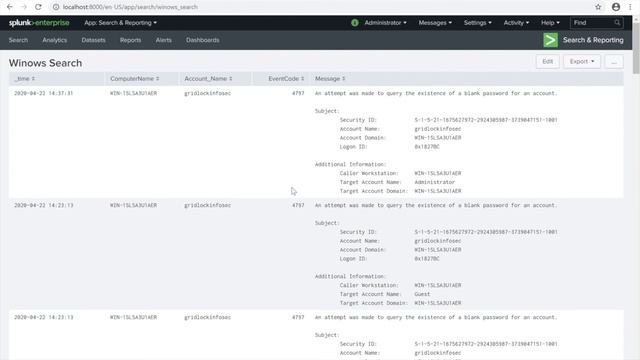Open the Dashboards tab

click(x=202, y=40)
